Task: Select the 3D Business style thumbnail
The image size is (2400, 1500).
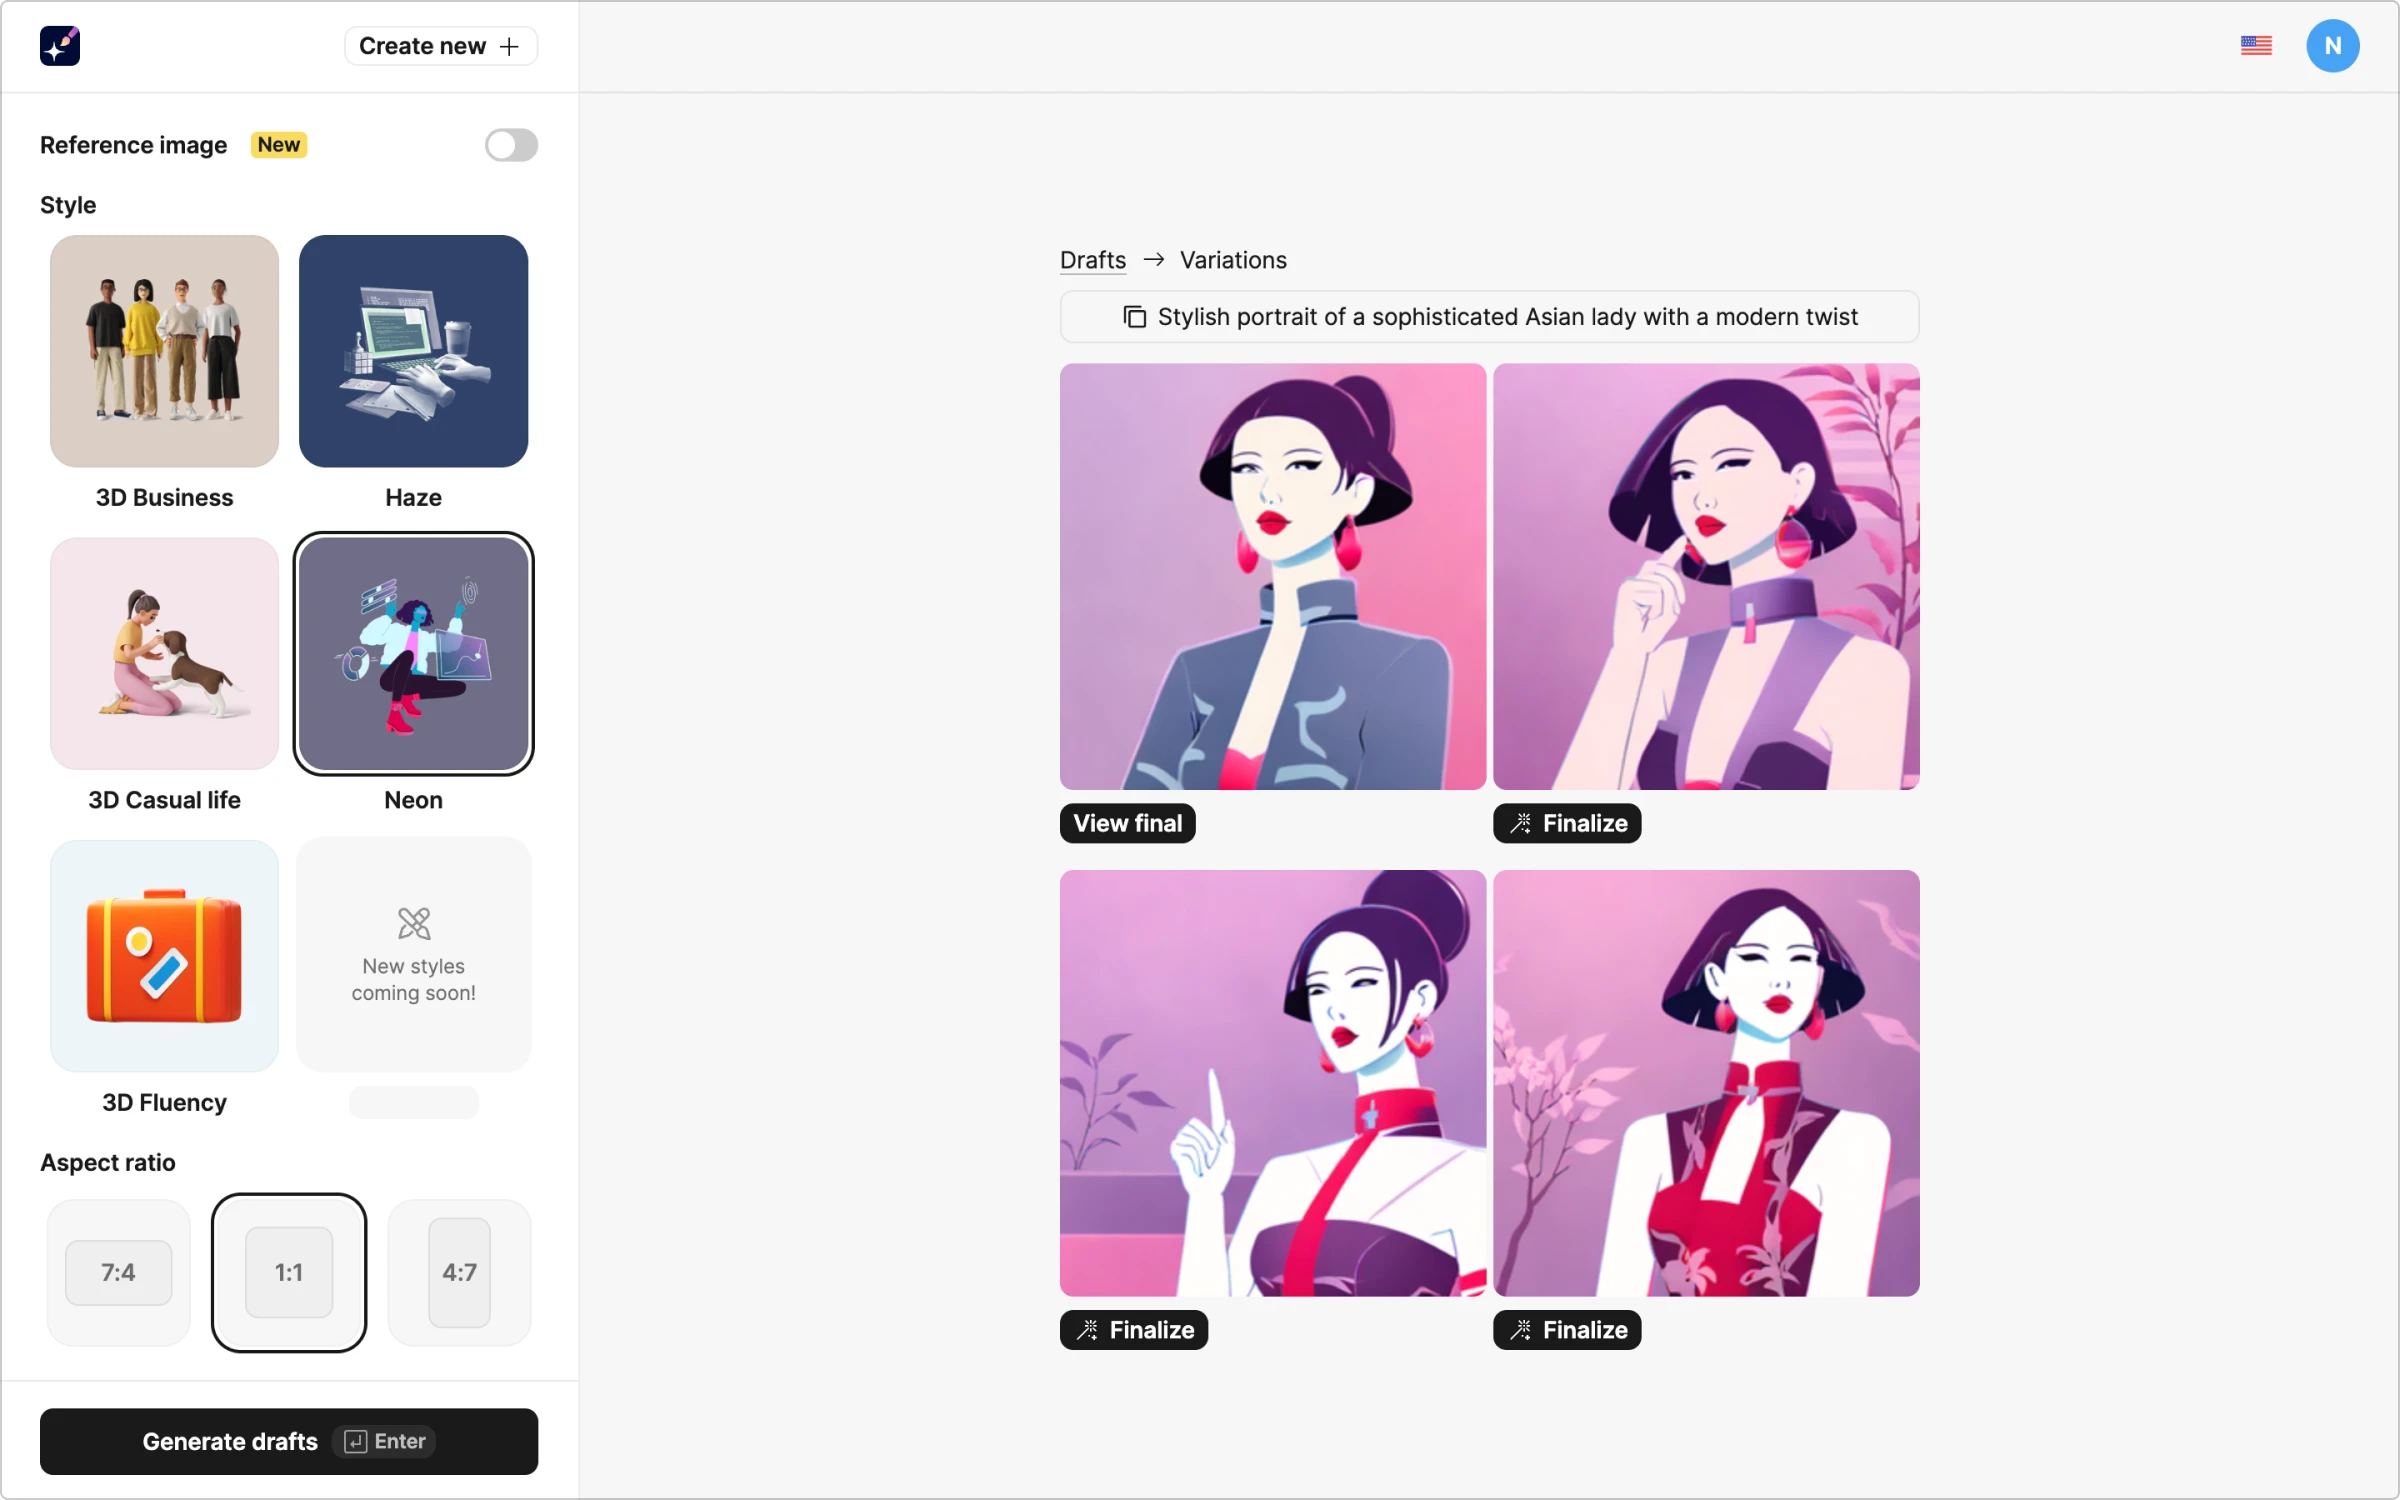Action: pyautogui.click(x=164, y=351)
